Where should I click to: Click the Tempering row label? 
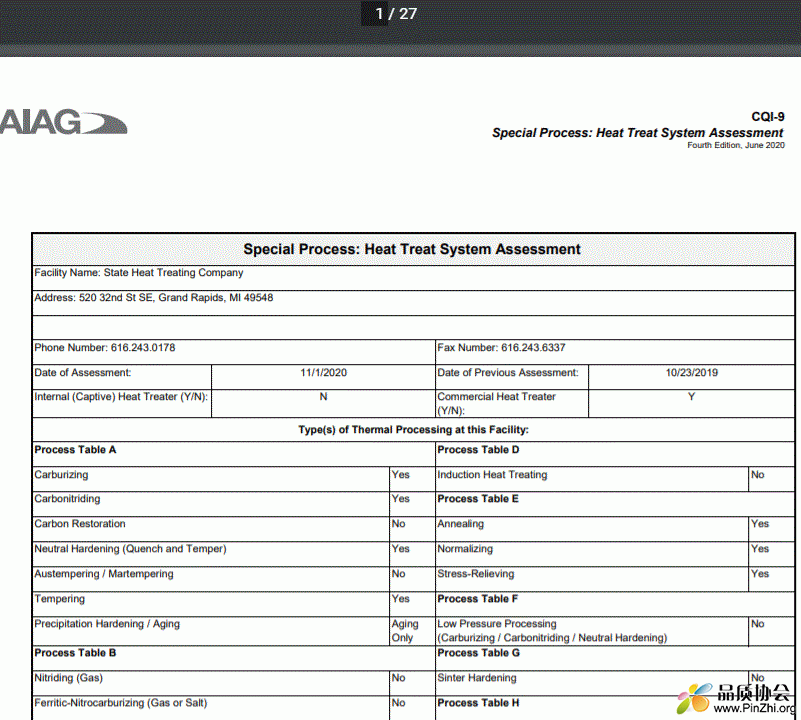pos(59,599)
